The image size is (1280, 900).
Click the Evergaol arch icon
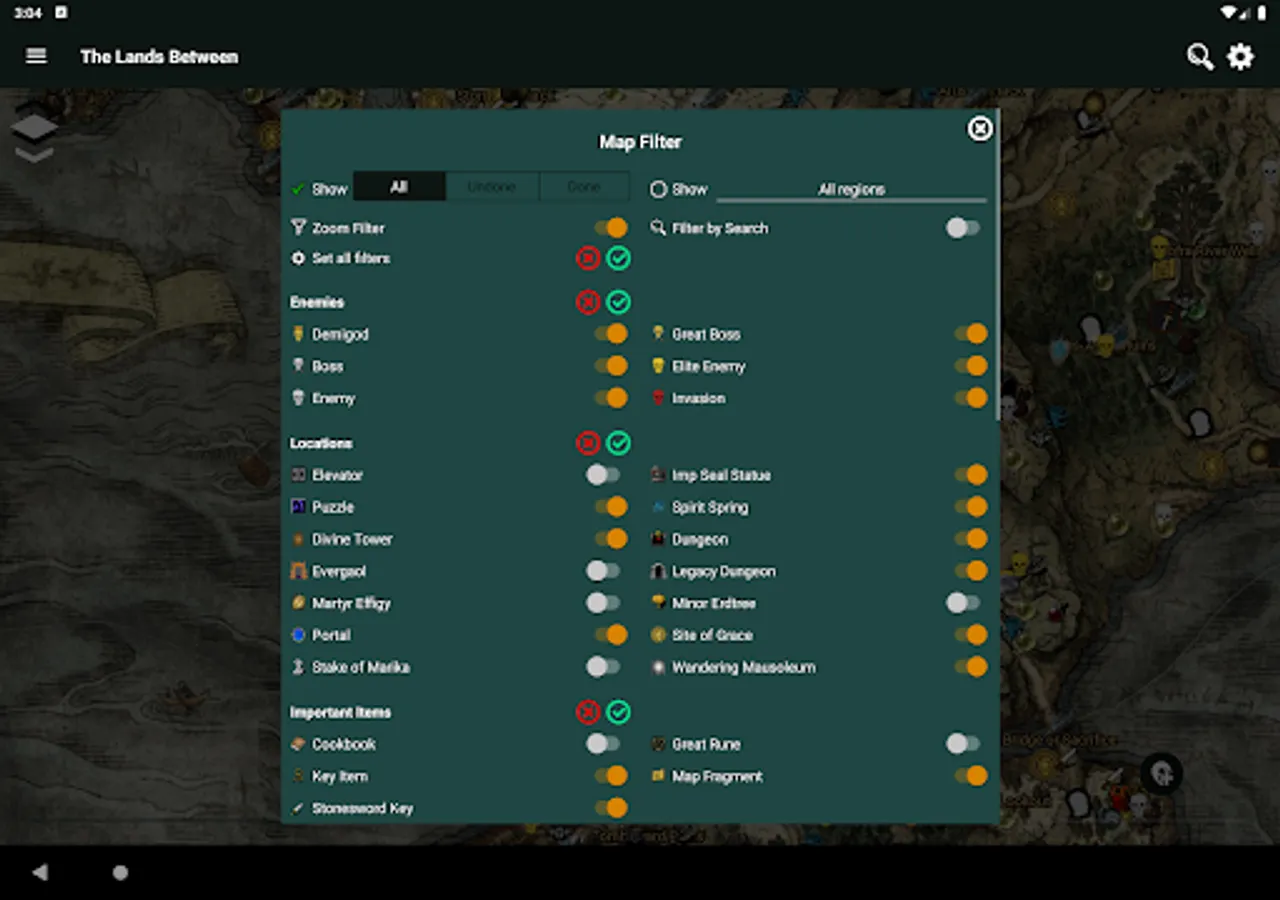tap(298, 571)
